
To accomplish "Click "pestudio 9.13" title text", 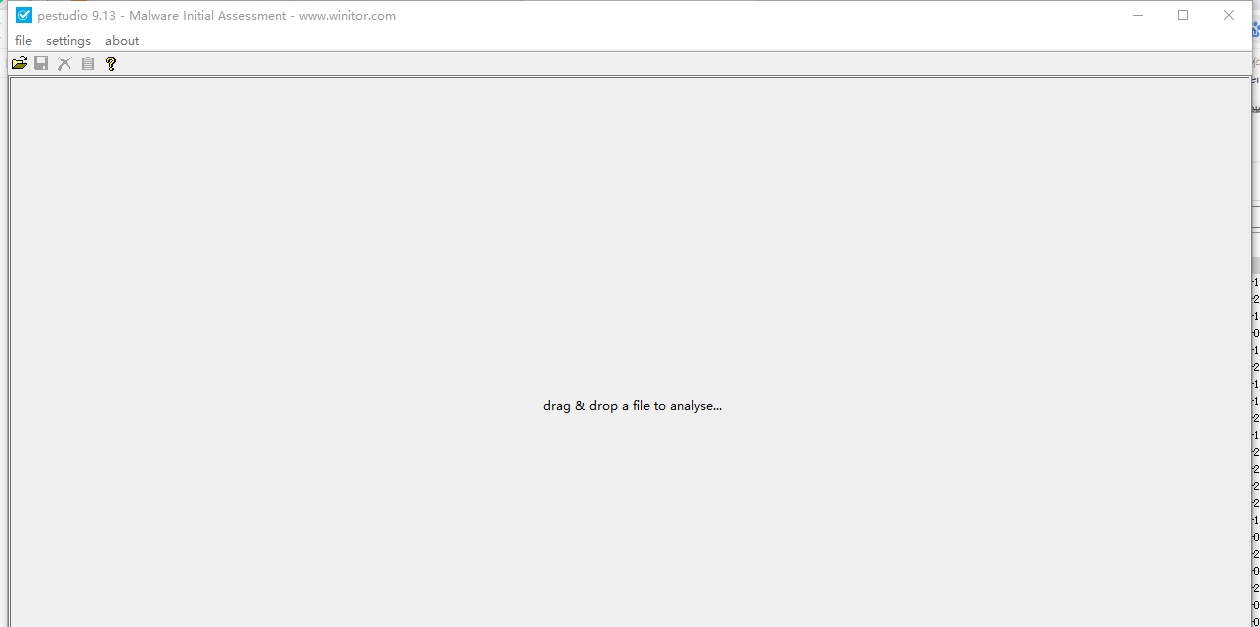I will (x=77, y=16).
